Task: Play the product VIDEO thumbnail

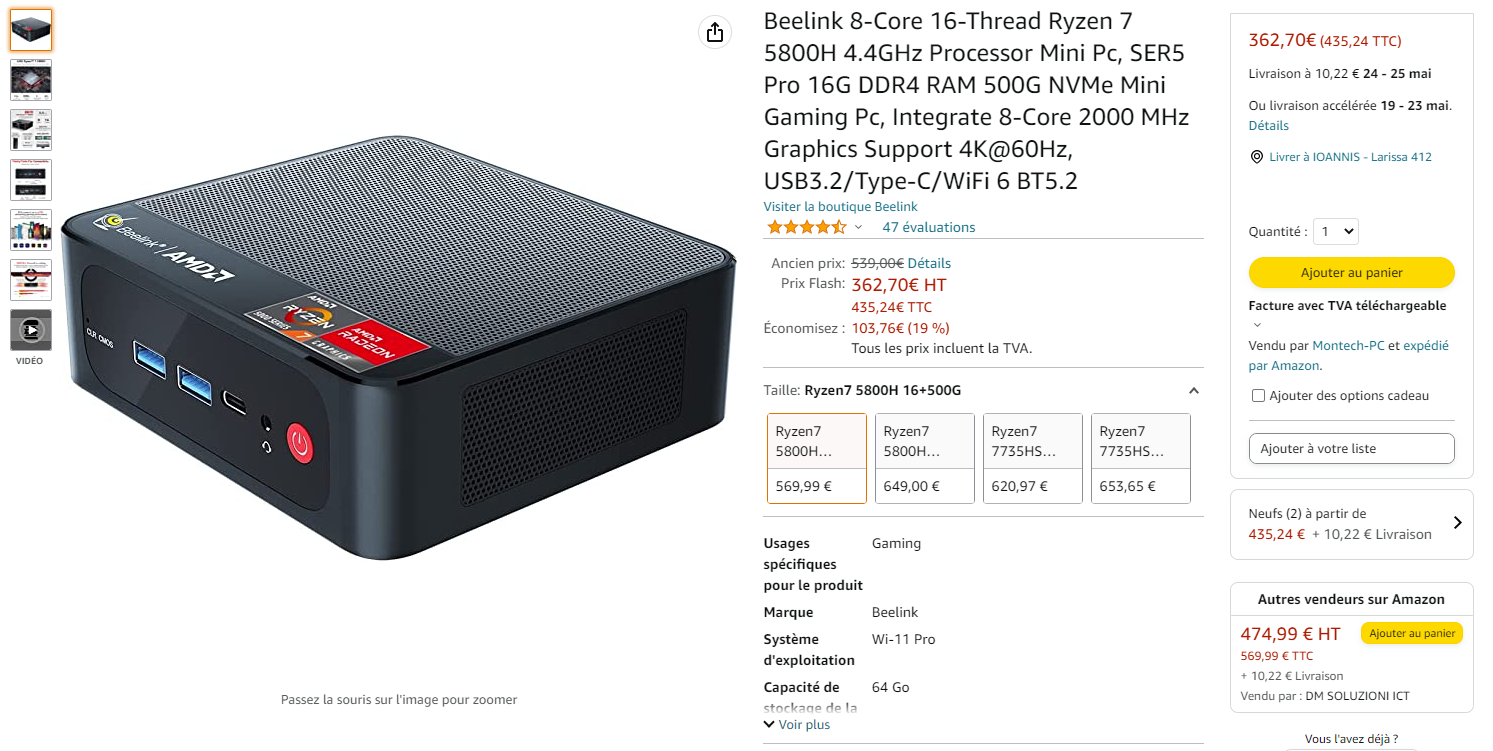Action: coord(31,330)
